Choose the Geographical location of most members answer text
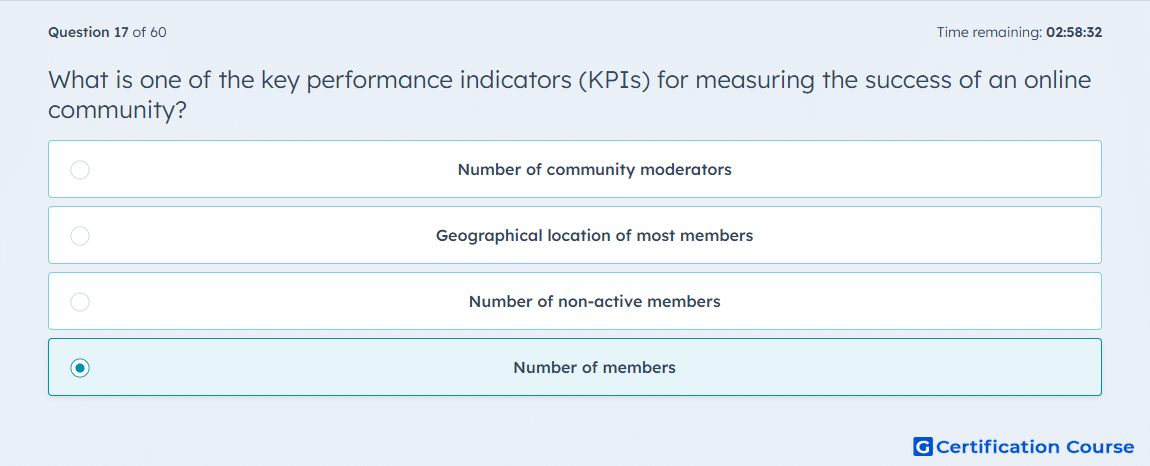1150x466 pixels. click(x=594, y=236)
